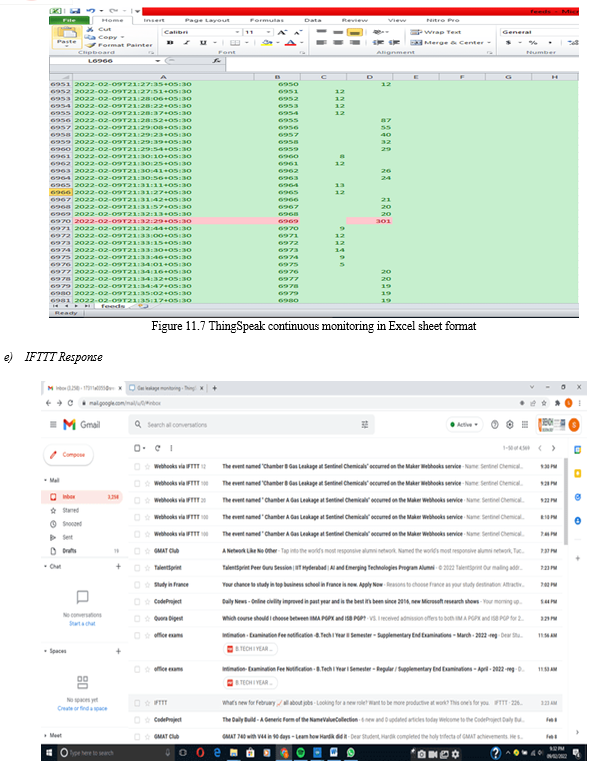This screenshot has width=608, height=773.
Task: Open the Gmail Inbox folder
Action: pyautogui.click(x=81, y=497)
